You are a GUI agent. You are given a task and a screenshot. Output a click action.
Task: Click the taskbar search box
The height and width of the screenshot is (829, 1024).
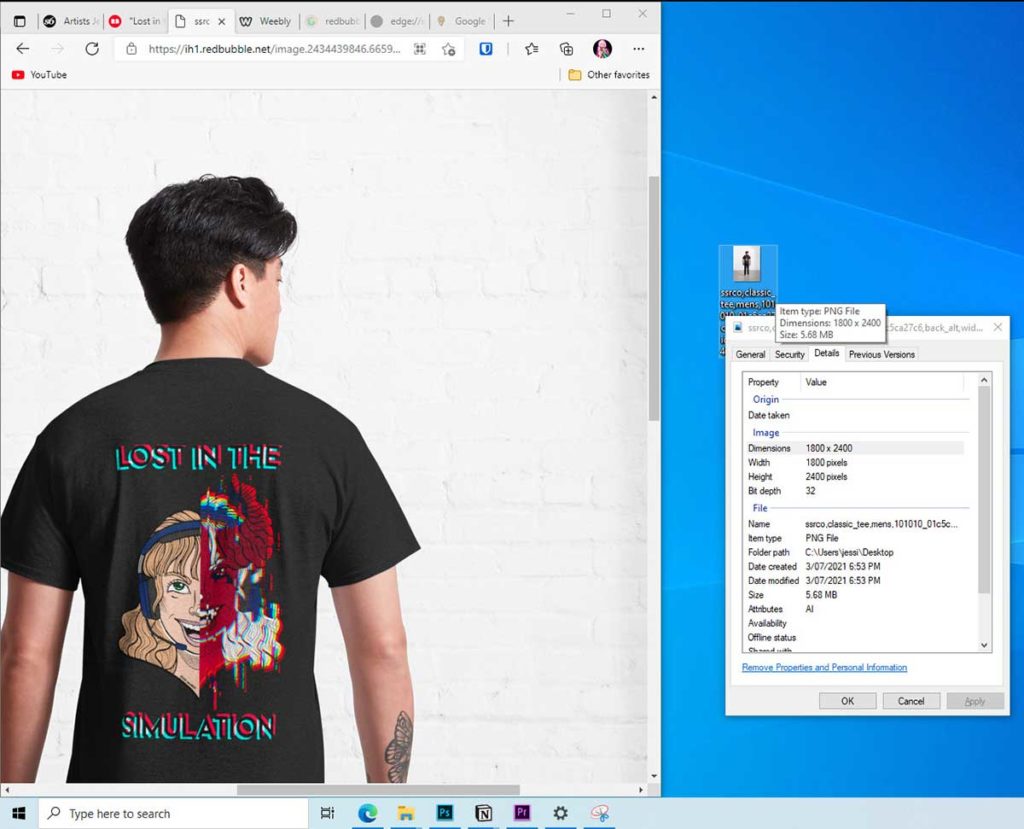click(173, 813)
